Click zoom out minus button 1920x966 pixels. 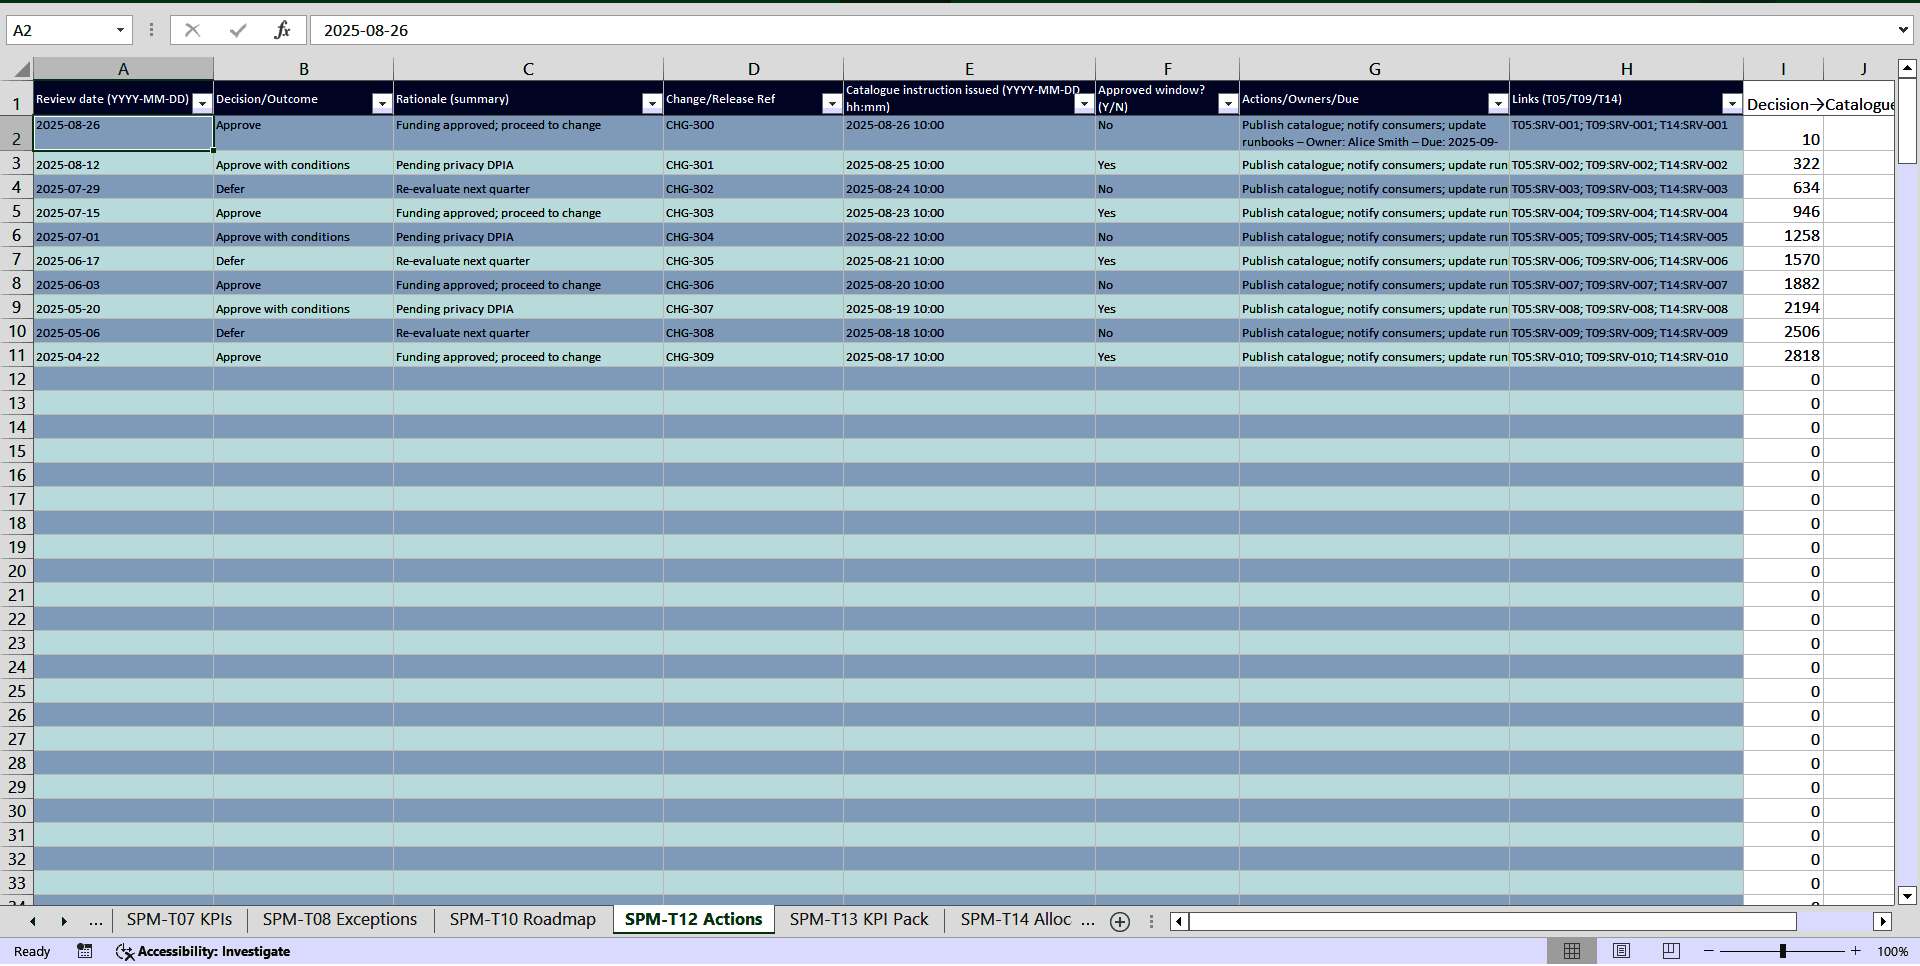tap(1709, 951)
